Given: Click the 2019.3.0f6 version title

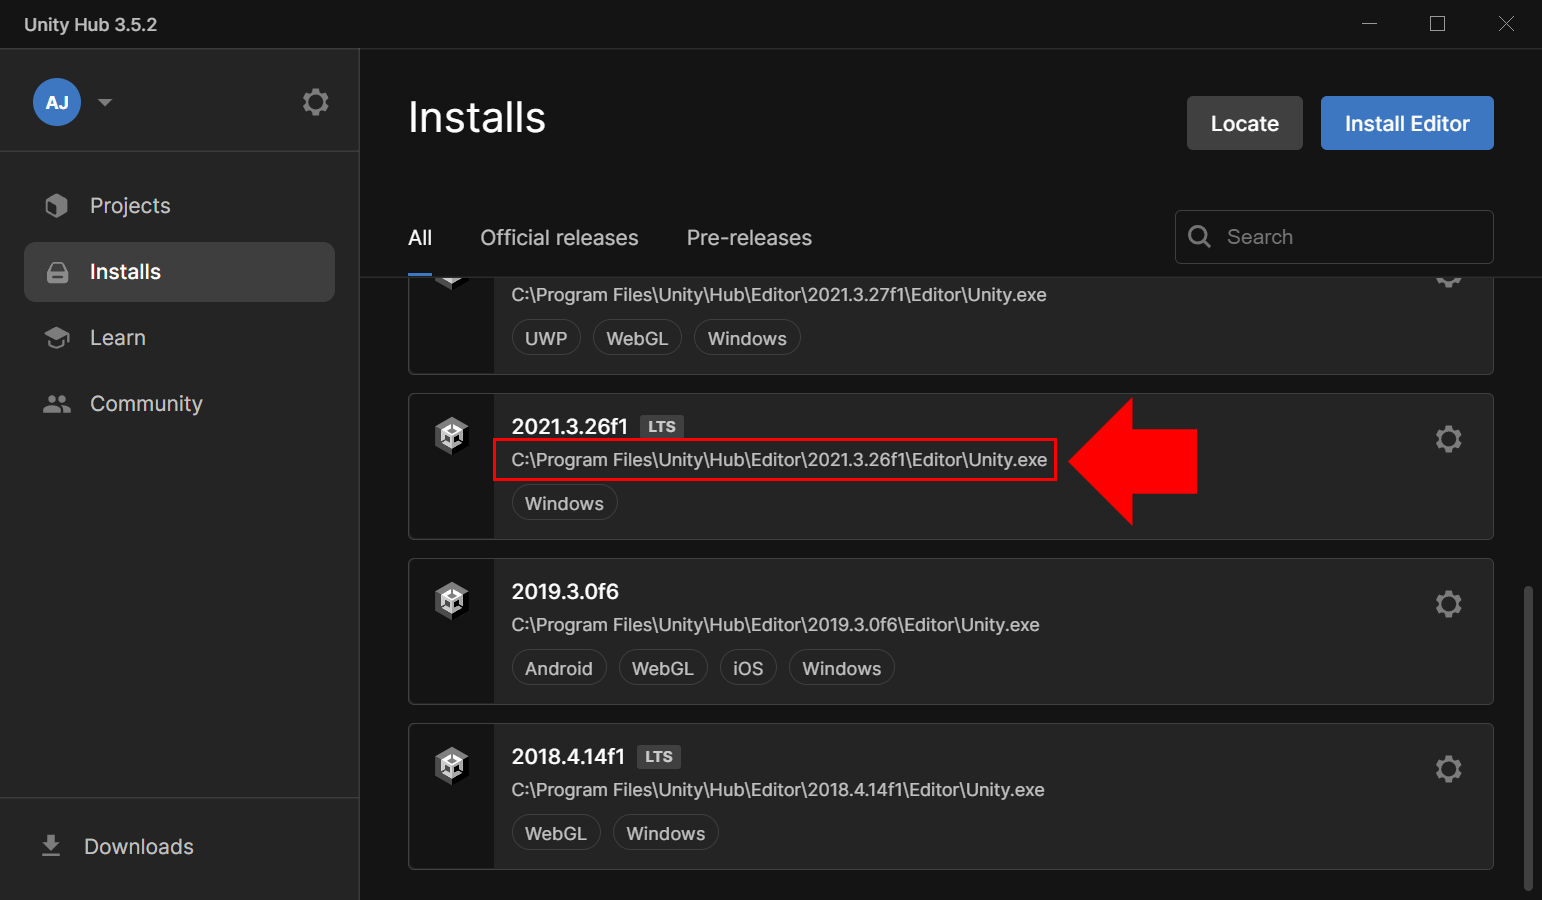Looking at the screenshot, I should 565,592.
